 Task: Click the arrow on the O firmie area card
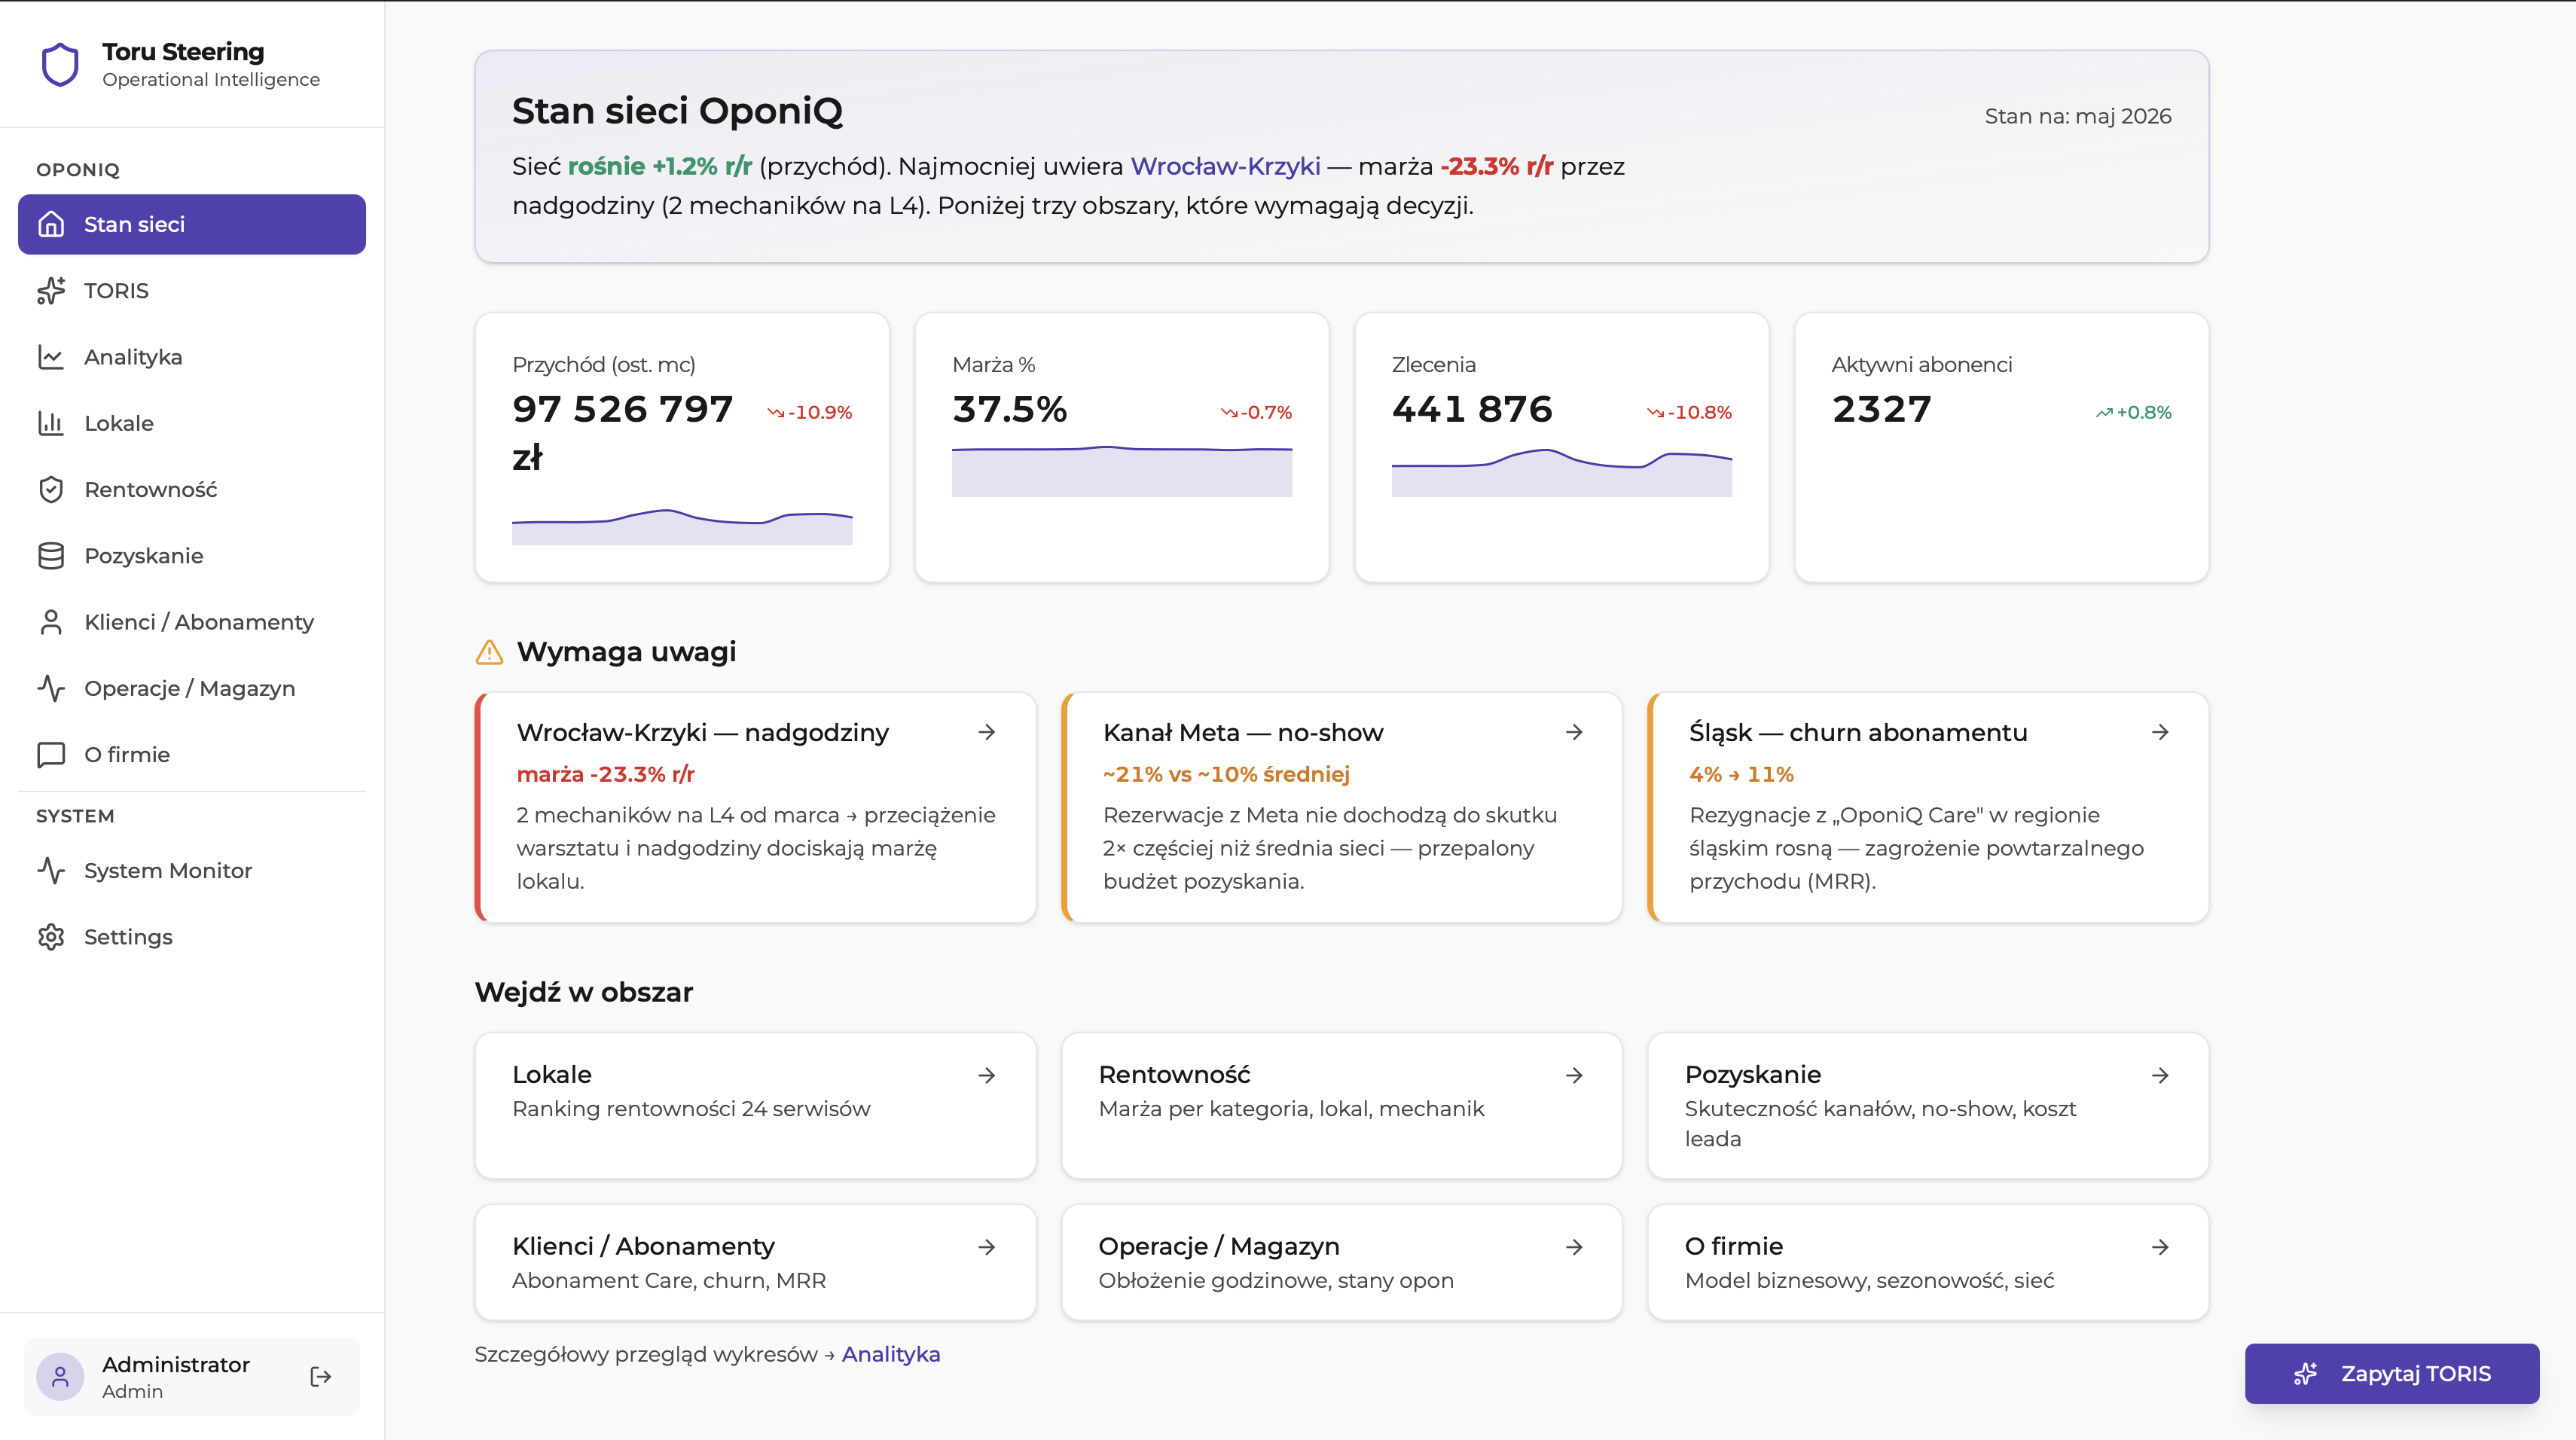coord(2160,1247)
